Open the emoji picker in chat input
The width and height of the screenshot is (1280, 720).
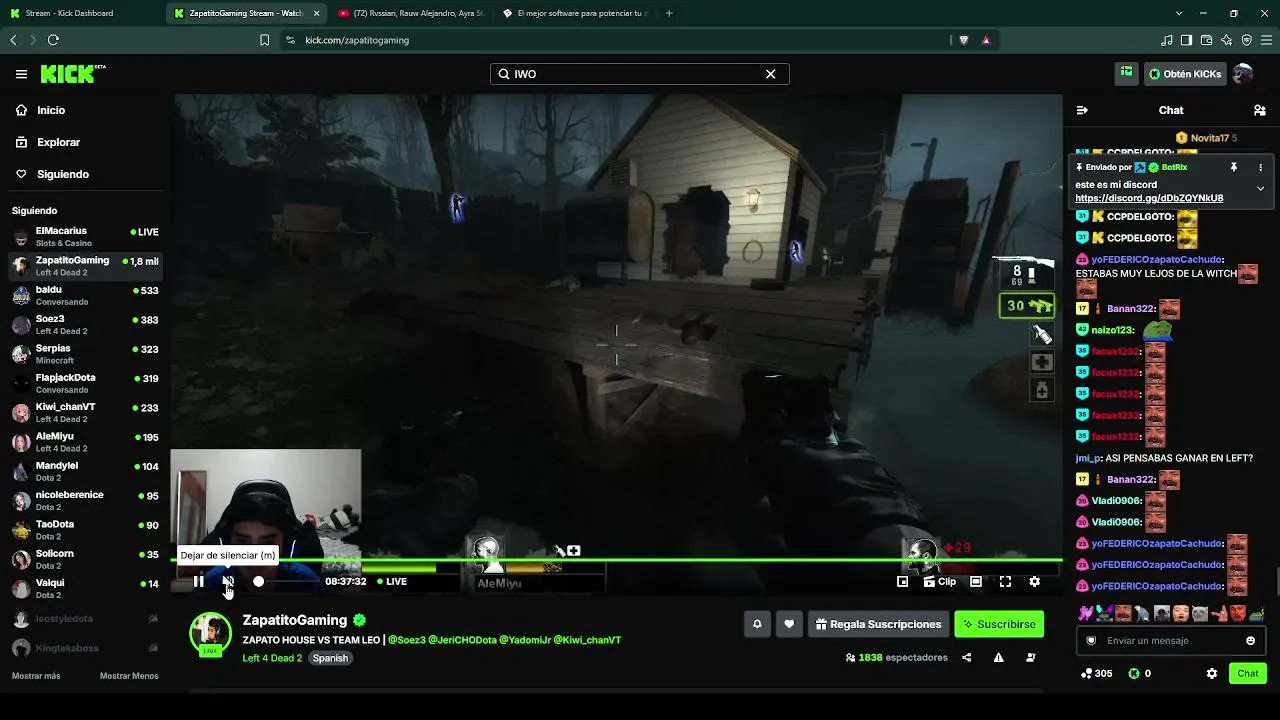point(1250,640)
